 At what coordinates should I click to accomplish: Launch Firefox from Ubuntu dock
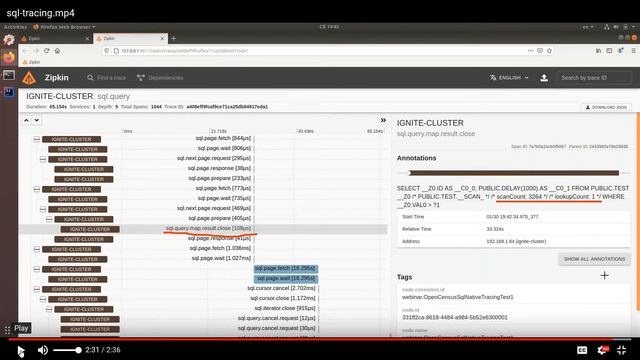tap(9, 57)
